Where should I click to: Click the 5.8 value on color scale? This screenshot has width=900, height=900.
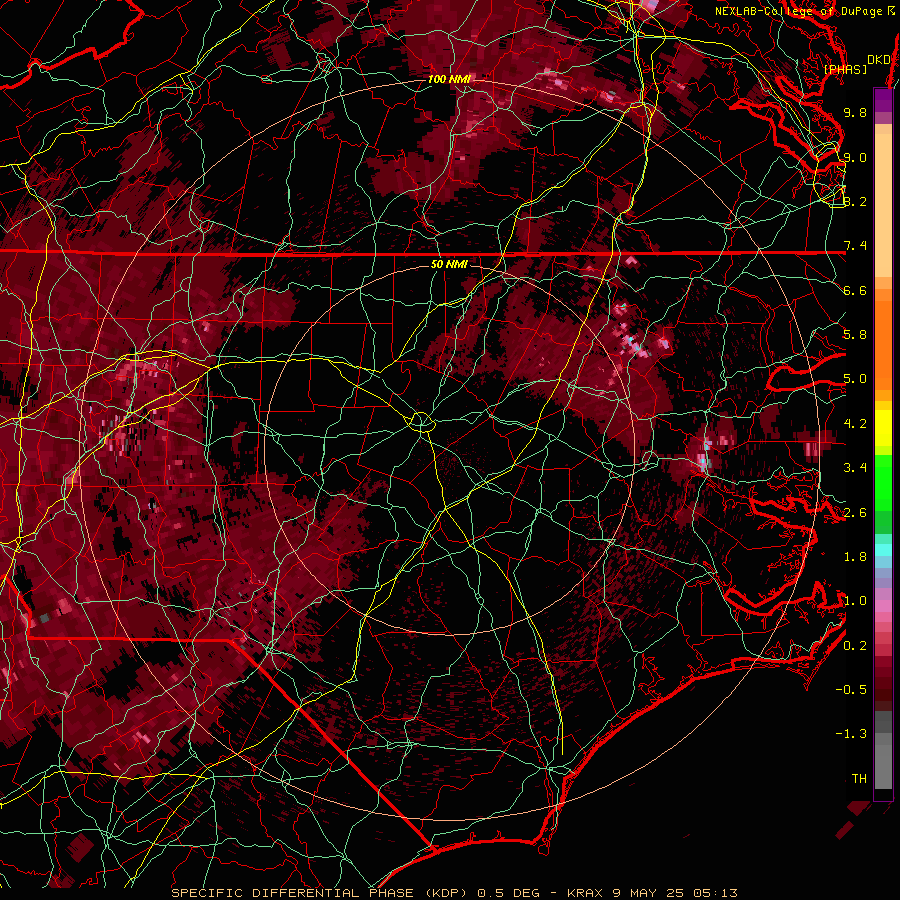(855, 335)
